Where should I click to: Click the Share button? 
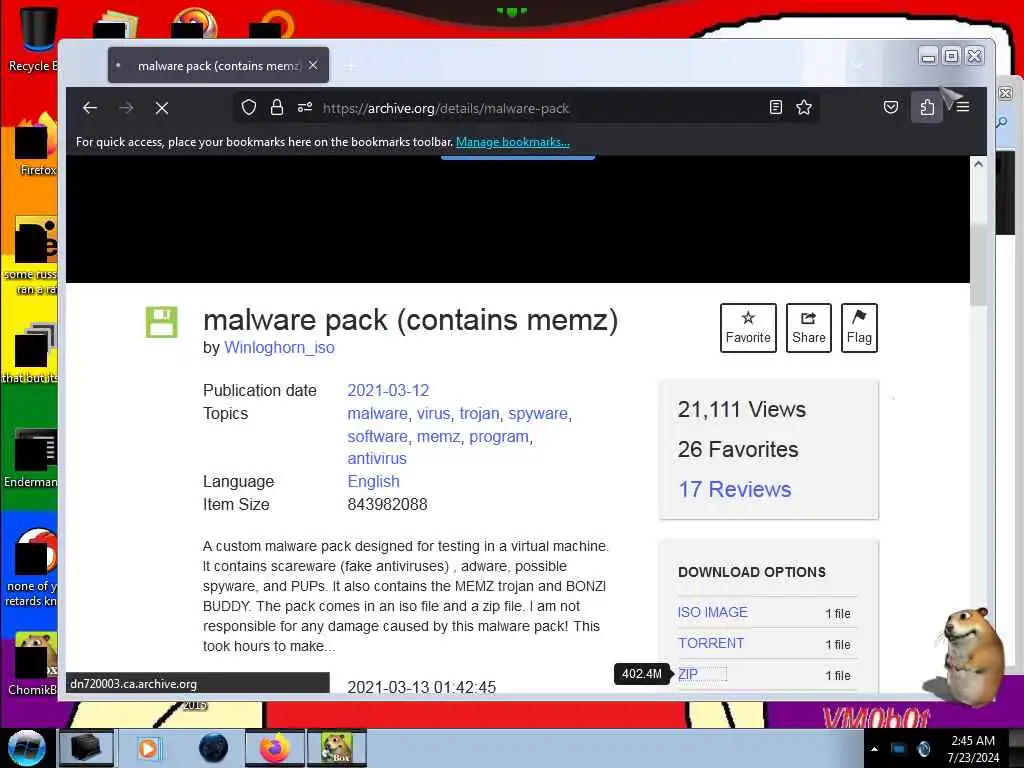808,328
